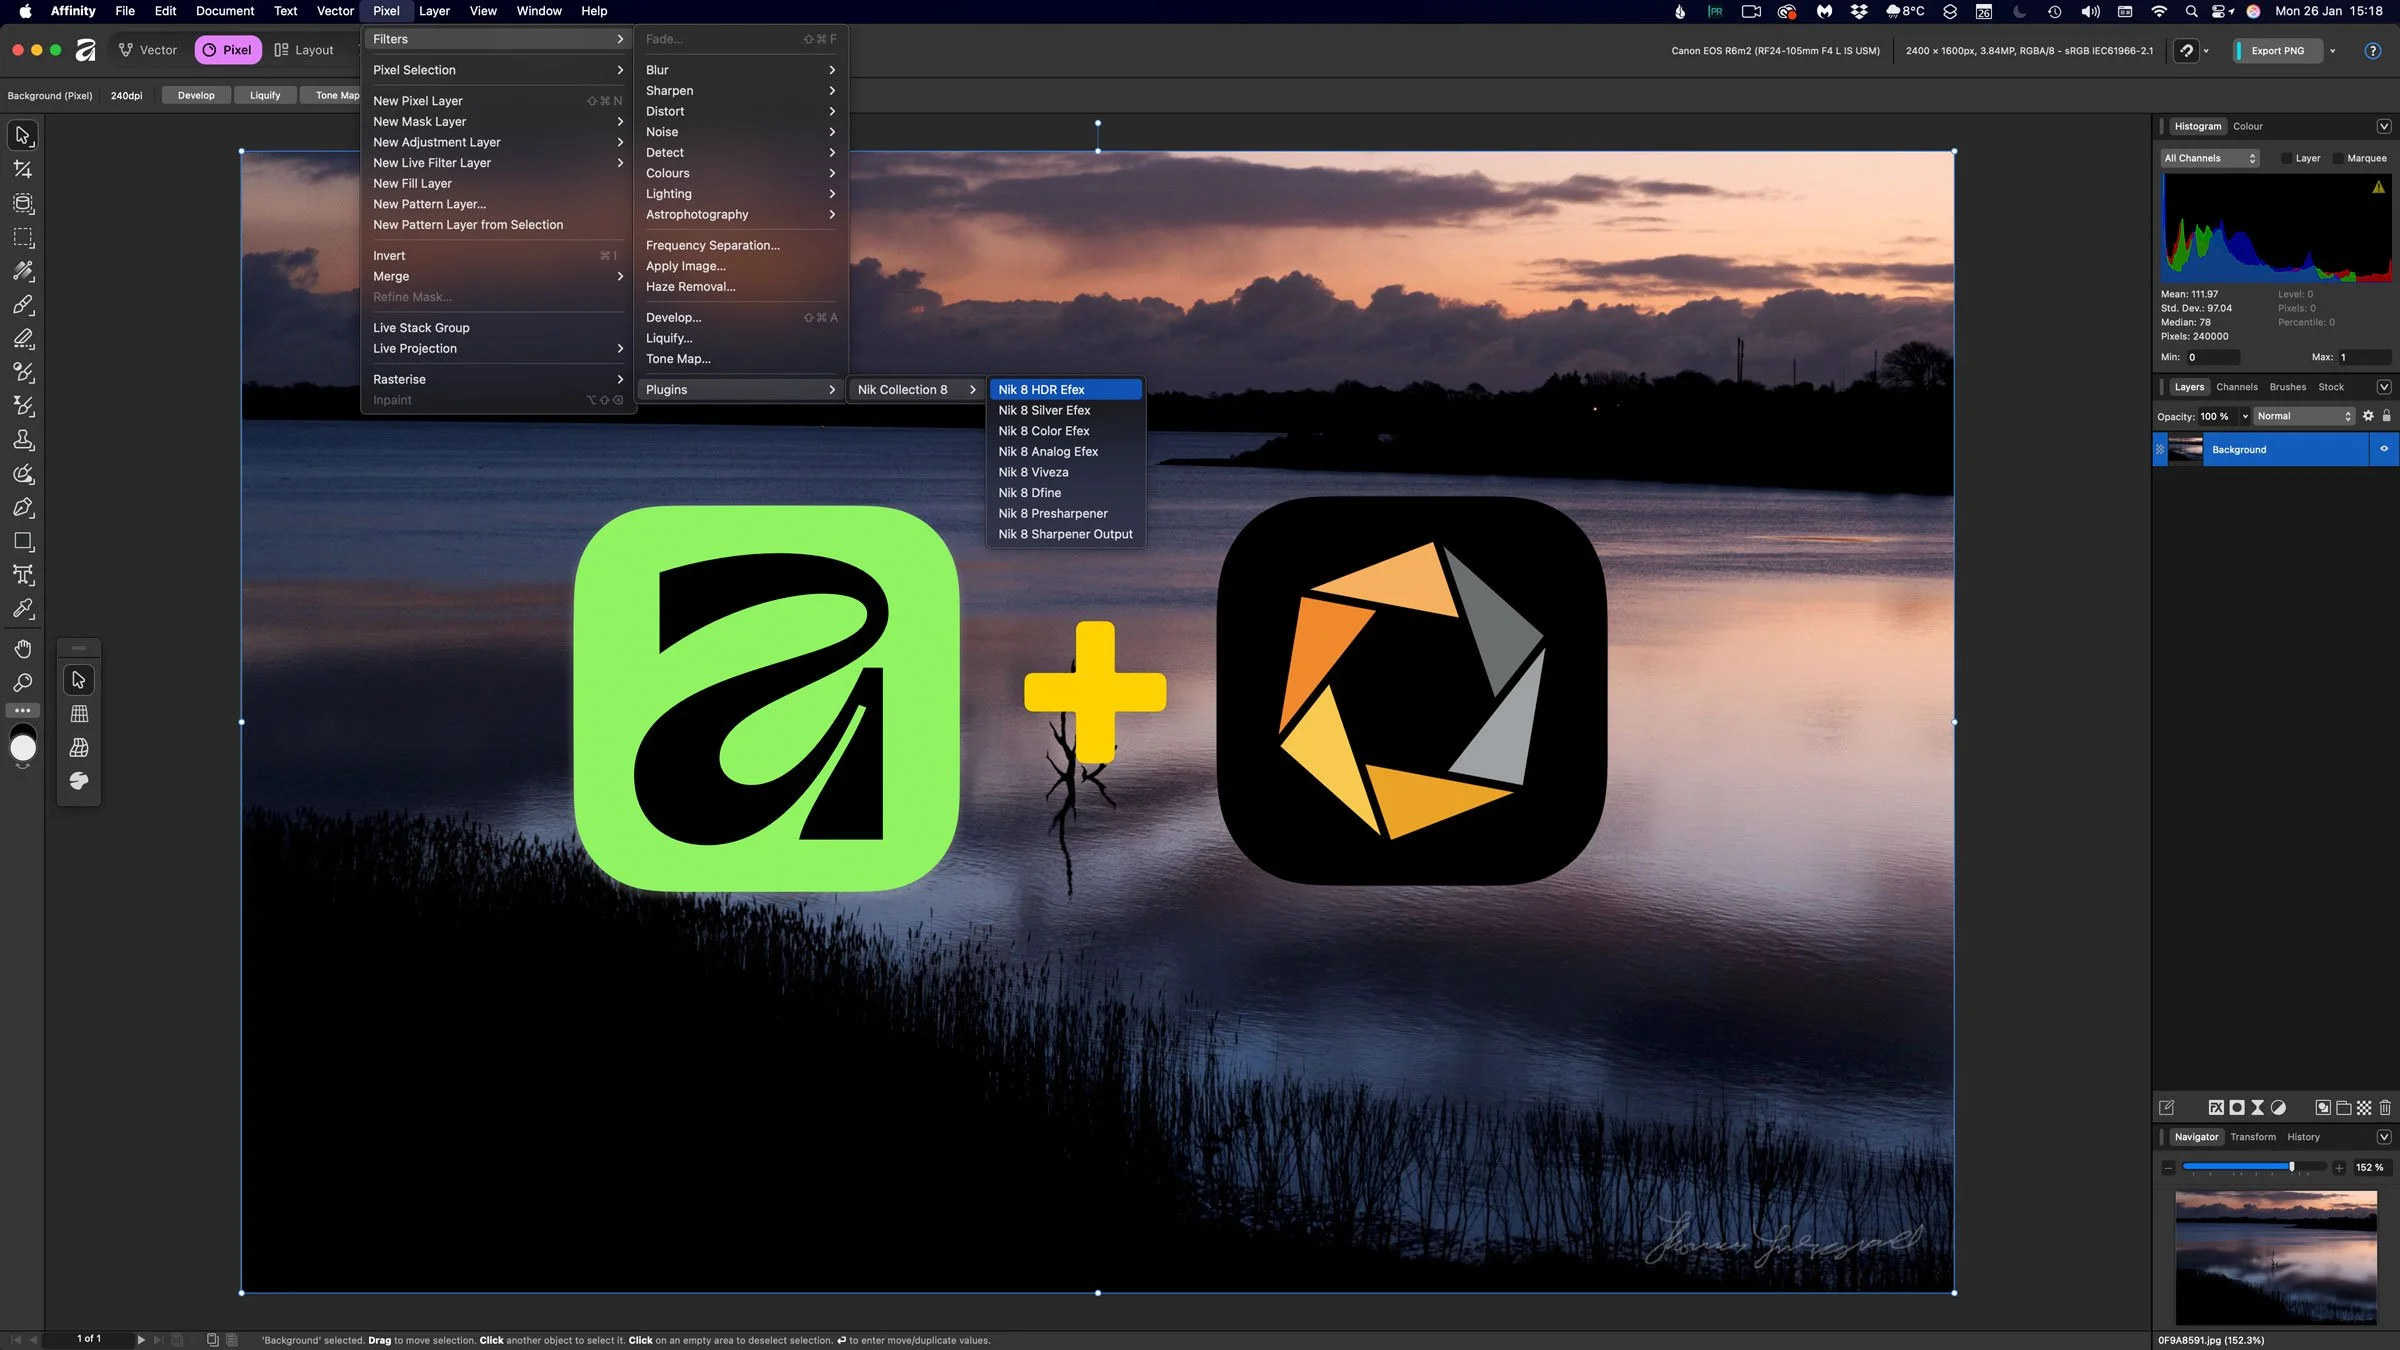Click the Develop button above the canvas
2400x1350 pixels.
196,95
